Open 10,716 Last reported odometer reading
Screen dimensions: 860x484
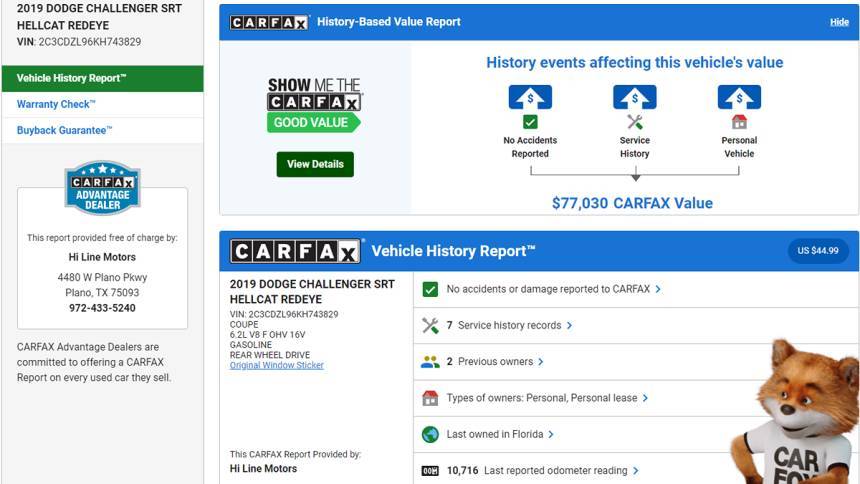[x=537, y=470]
